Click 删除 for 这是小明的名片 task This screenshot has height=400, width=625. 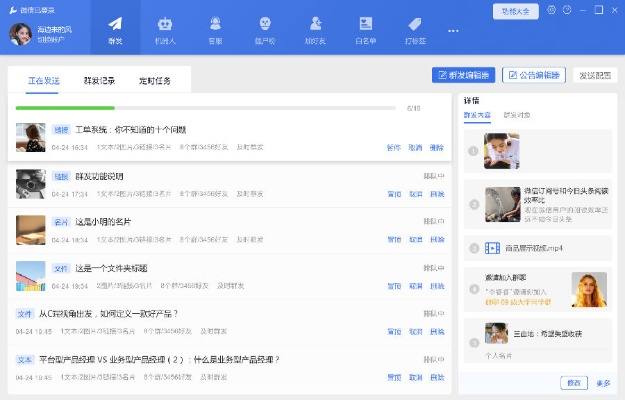[437, 239]
